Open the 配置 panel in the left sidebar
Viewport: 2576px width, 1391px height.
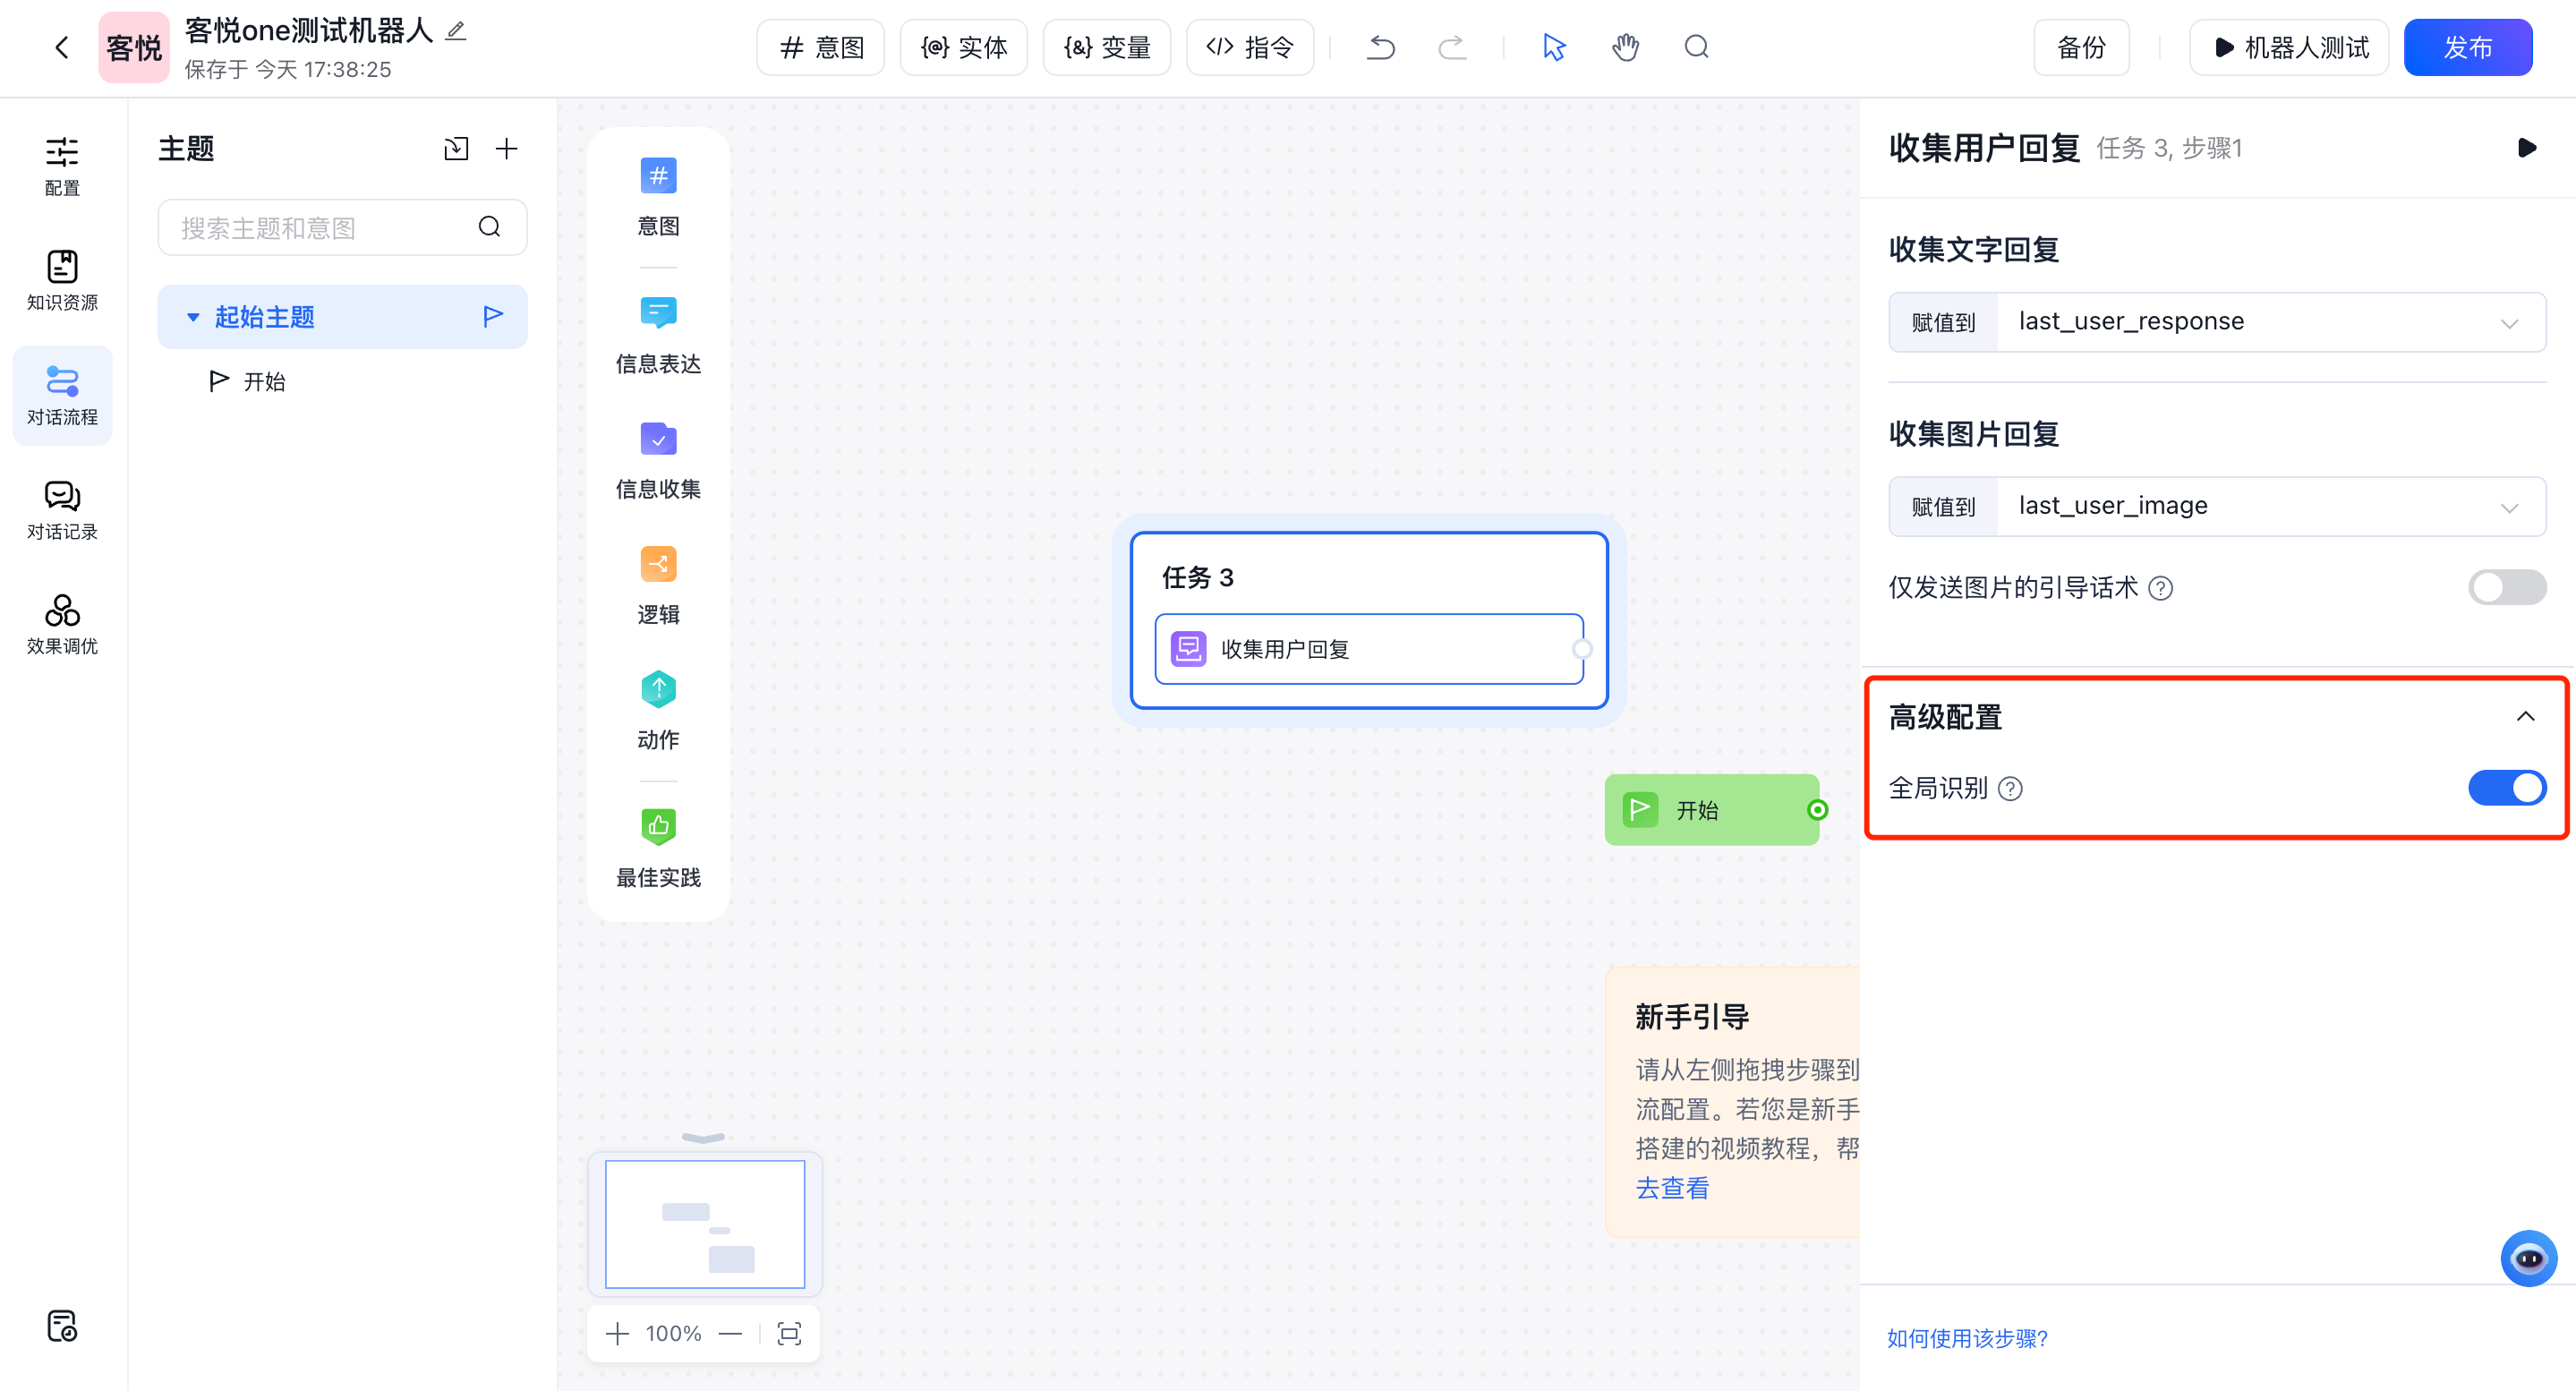61,166
